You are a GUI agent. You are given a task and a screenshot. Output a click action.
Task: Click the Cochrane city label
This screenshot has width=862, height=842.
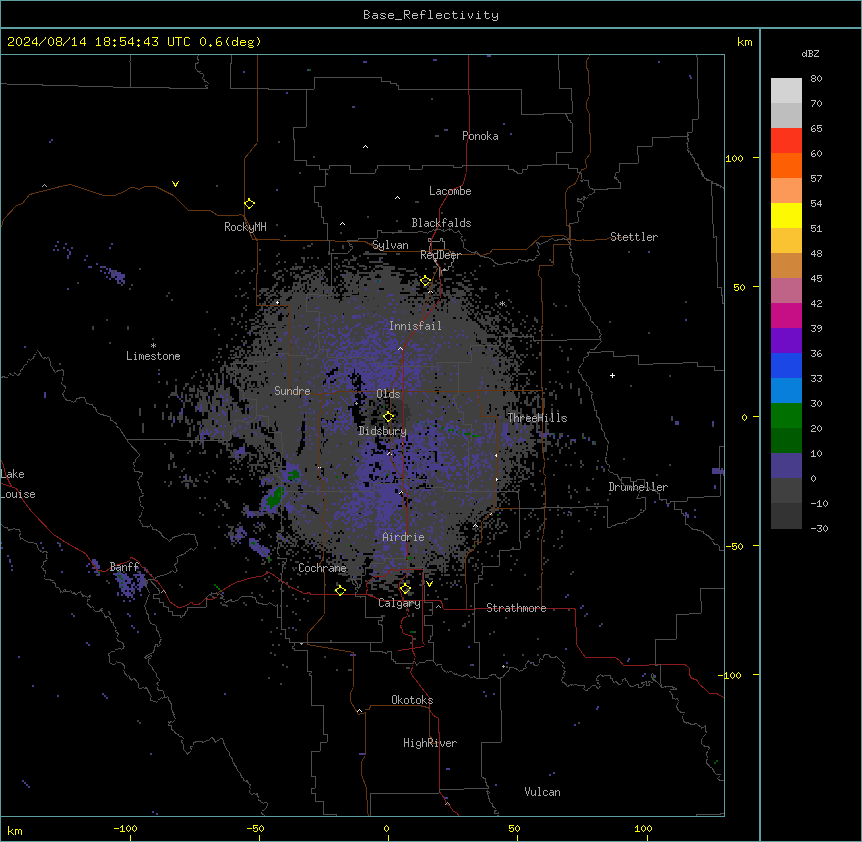[x=322, y=568]
